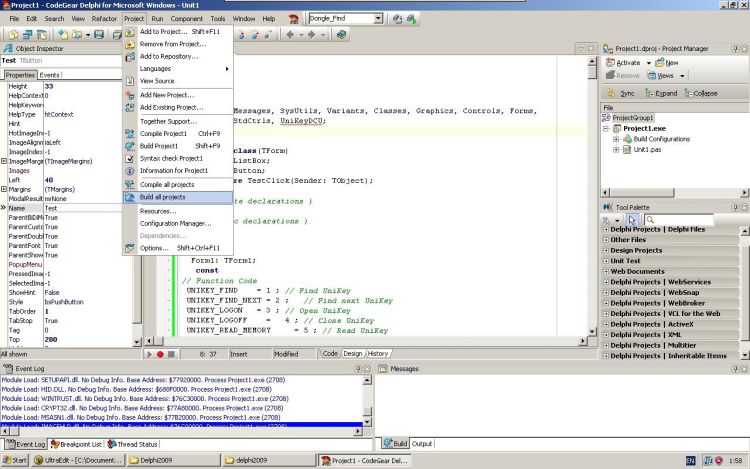
Task: Toggle the Syntax check Project1 checkmark icon
Action: 130,158
